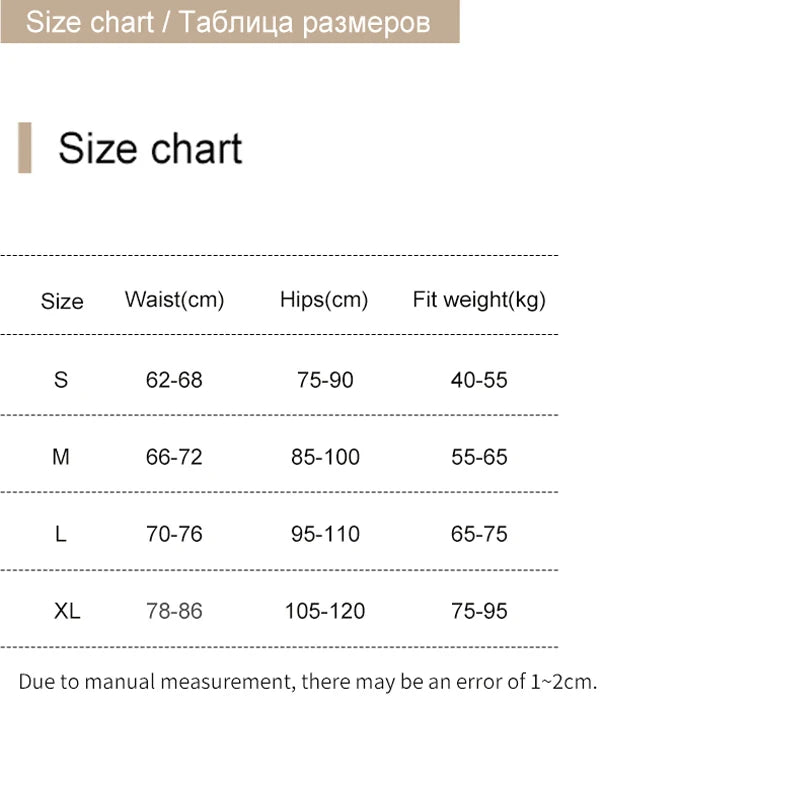This screenshot has height=800, width=800.
Task: Click the hips value "105-120"
Action: [x=325, y=611]
